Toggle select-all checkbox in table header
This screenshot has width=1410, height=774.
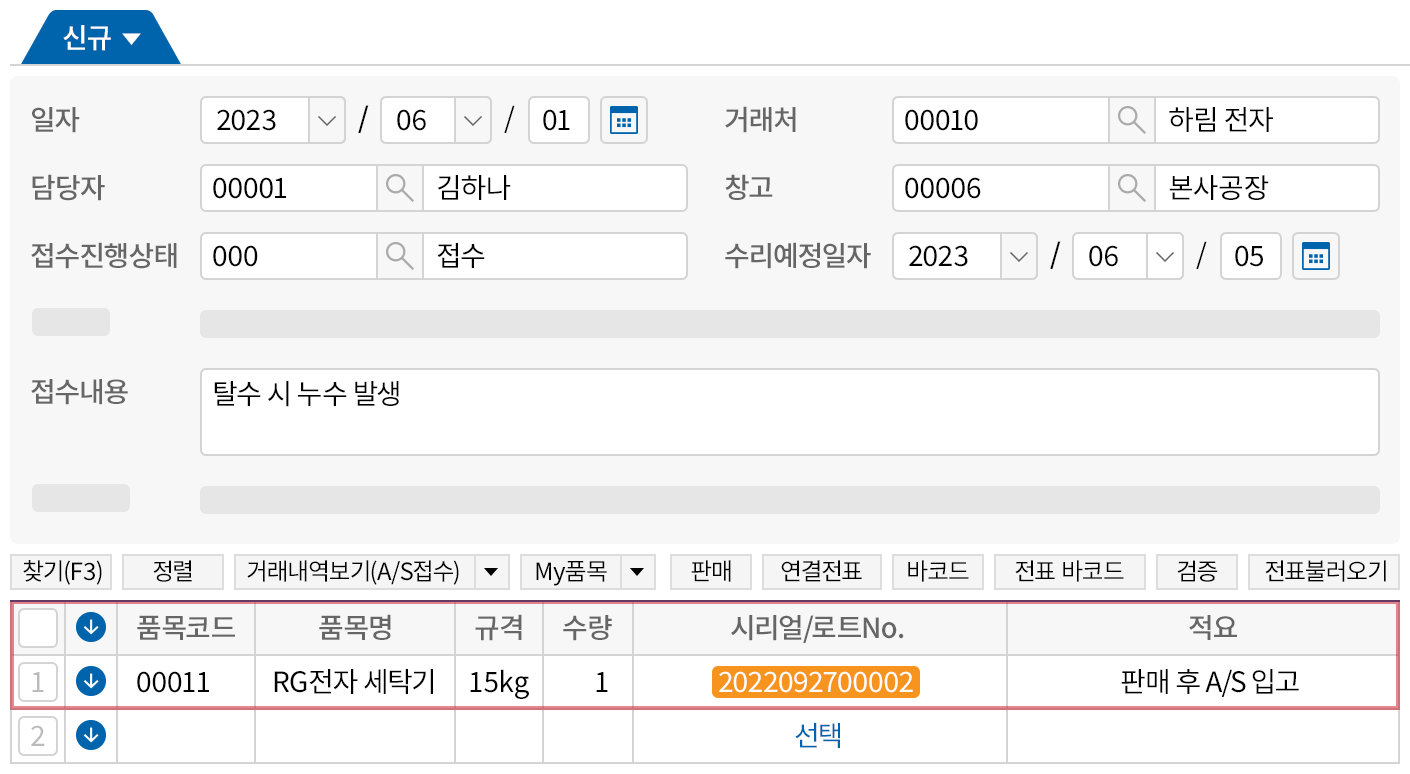[x=38, y=628]
